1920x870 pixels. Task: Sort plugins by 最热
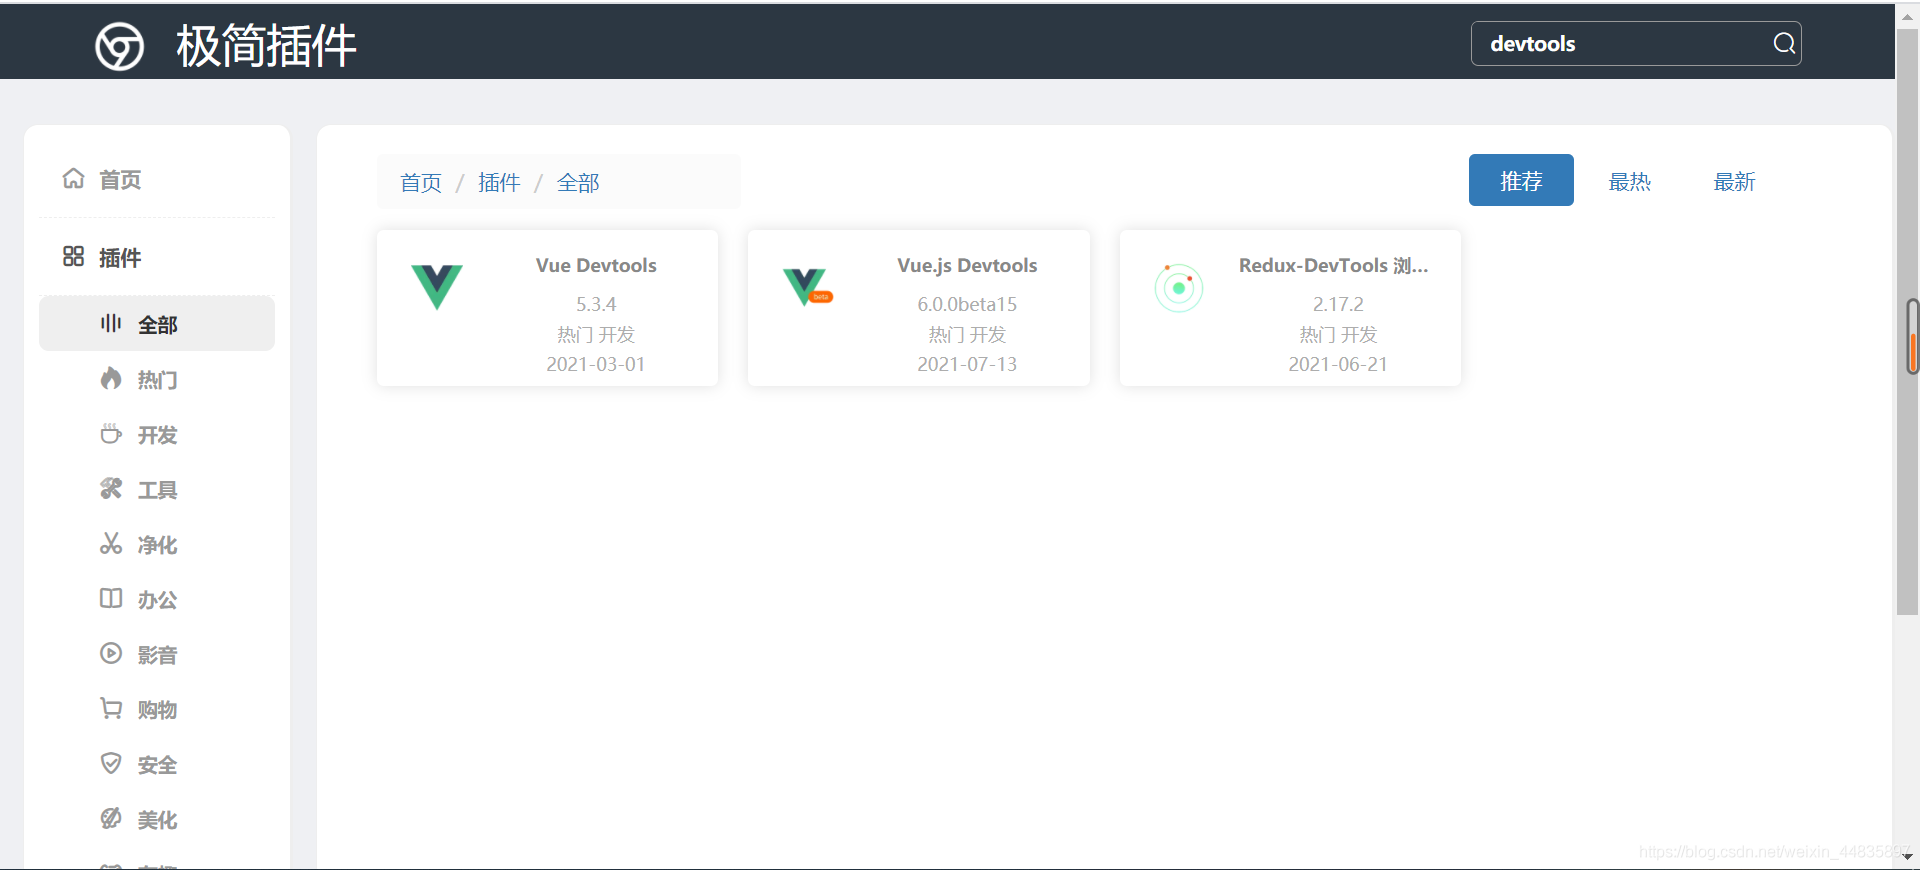click(1629, 182)
